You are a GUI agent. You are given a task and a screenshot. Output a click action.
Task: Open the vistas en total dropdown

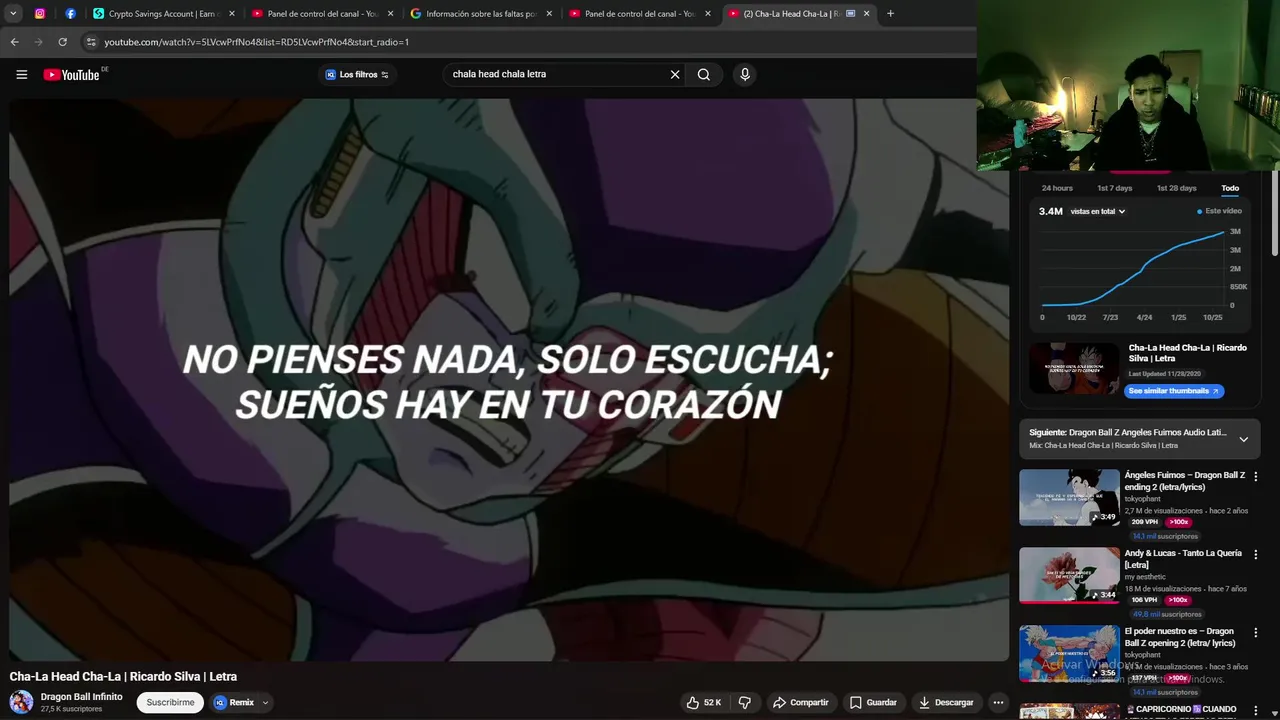pos(1098,211)
